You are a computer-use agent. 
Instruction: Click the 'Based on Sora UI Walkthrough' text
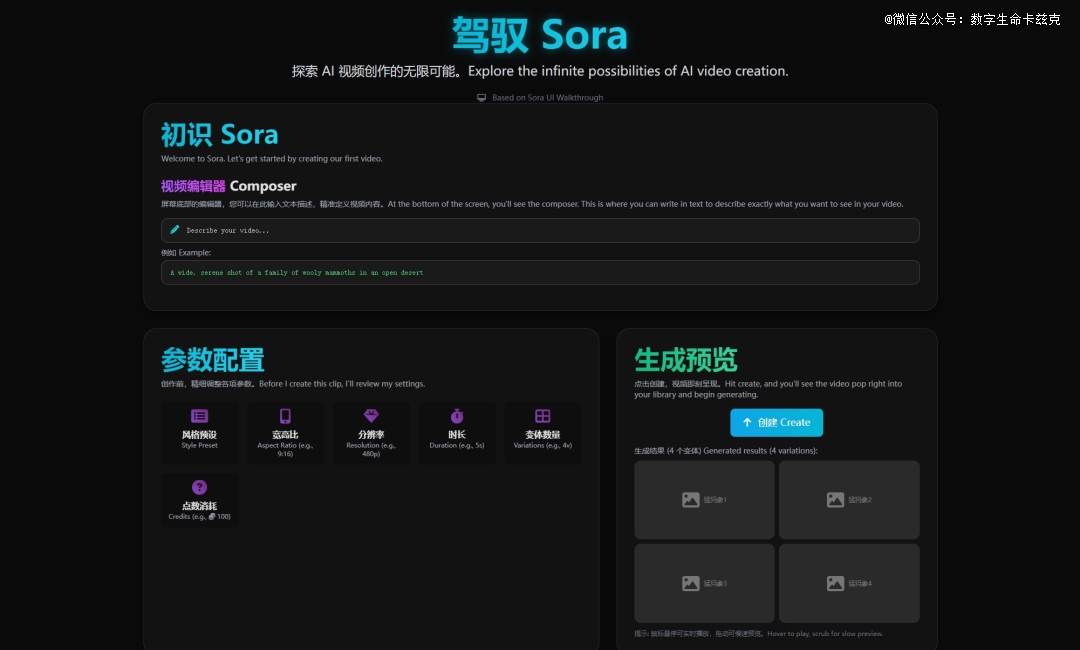click(548, 98)
